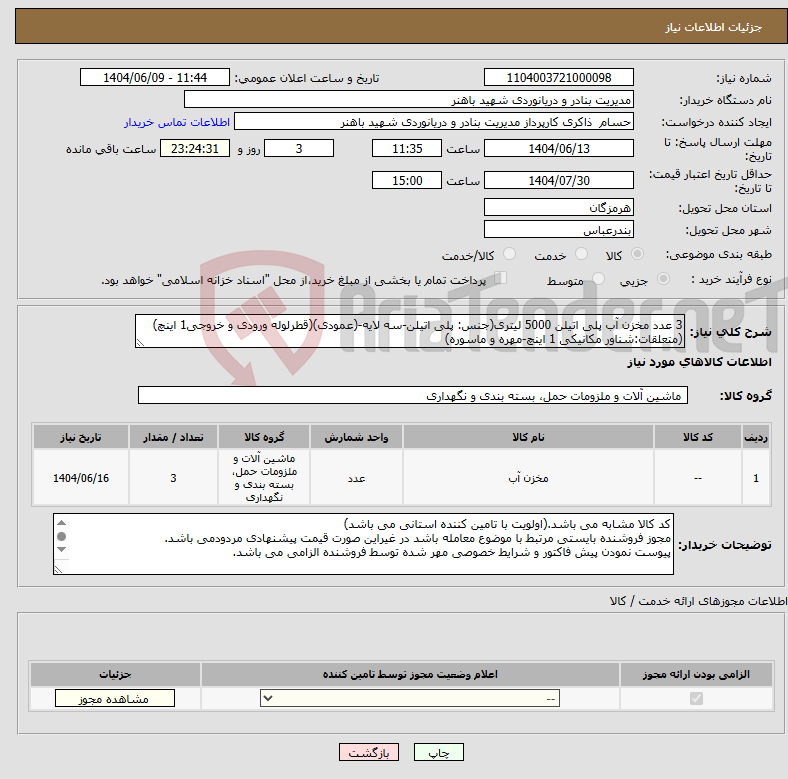Click the remaining days field showing 3
Image resolution: width=788 pixels, height=779 pixels.
pyautogui.click(x=299, y=149)
